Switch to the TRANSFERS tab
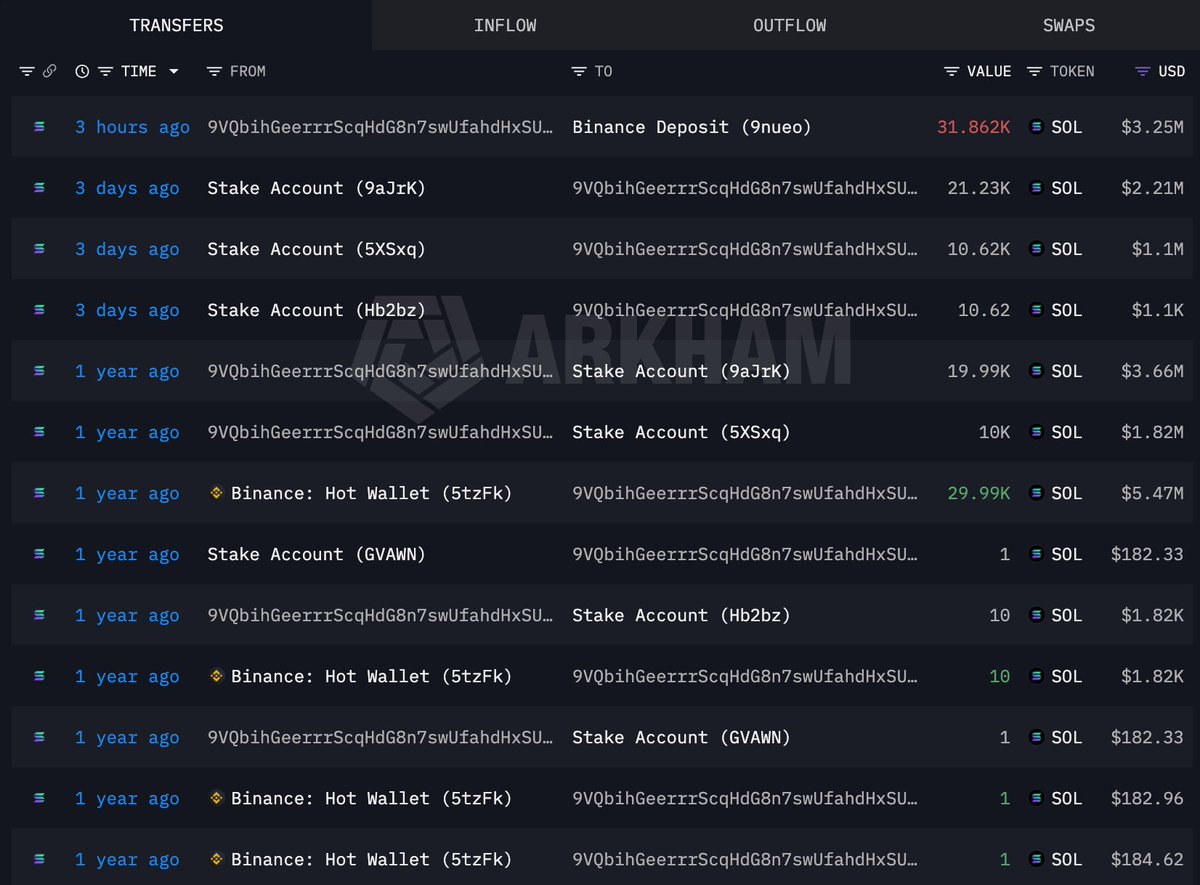Viewport: 1200px width, 885px height. tap(176, 25)
